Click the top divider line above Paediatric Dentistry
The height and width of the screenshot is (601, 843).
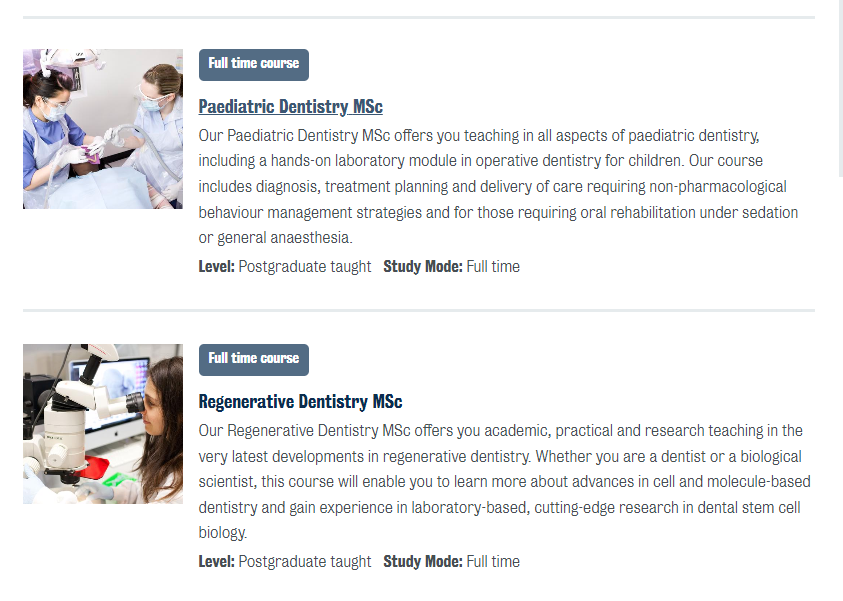tap(418, 17)
